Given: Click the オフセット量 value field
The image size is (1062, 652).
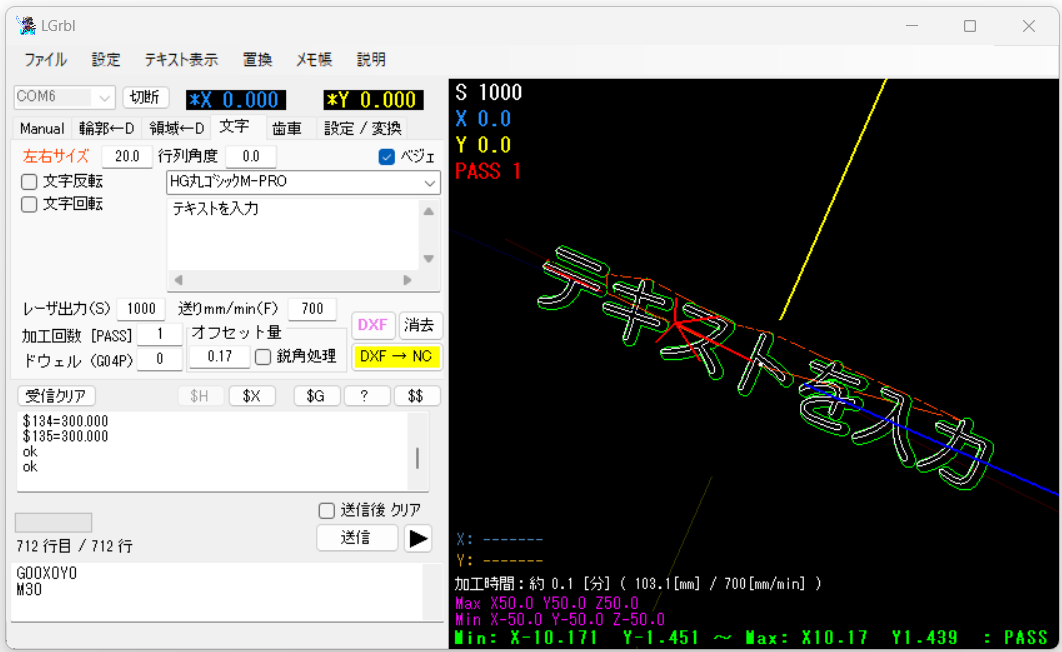Looking at the screenshot, I should pyautogui.click(x=219, y=356).
